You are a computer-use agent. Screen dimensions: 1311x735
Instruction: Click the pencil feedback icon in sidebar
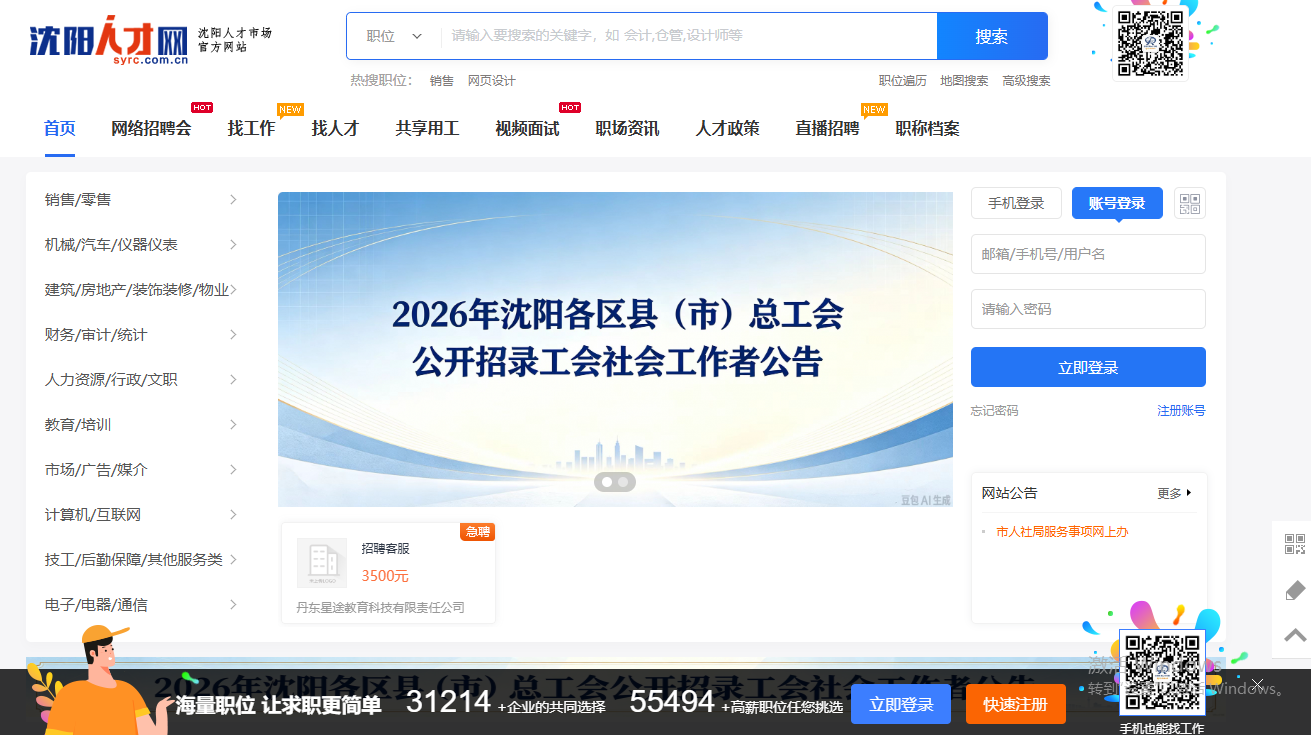(1294, 590)
